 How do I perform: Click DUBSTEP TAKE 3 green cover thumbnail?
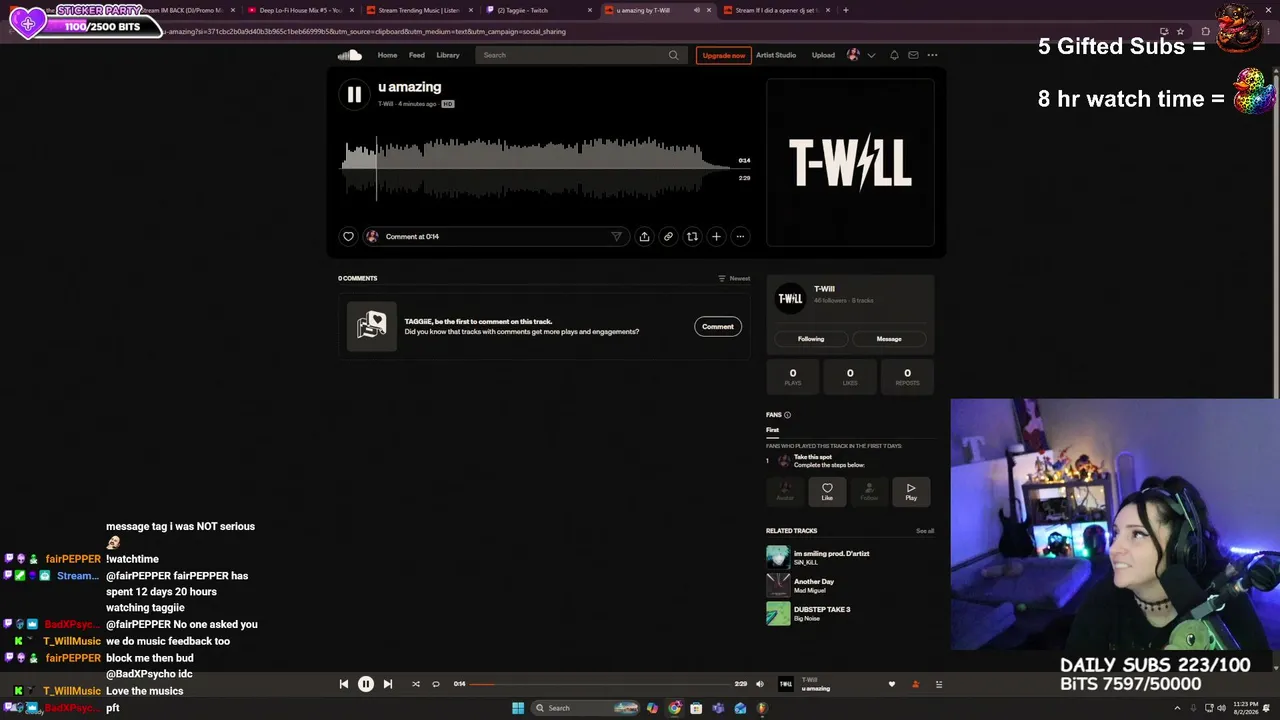click(x=778, y=613)
